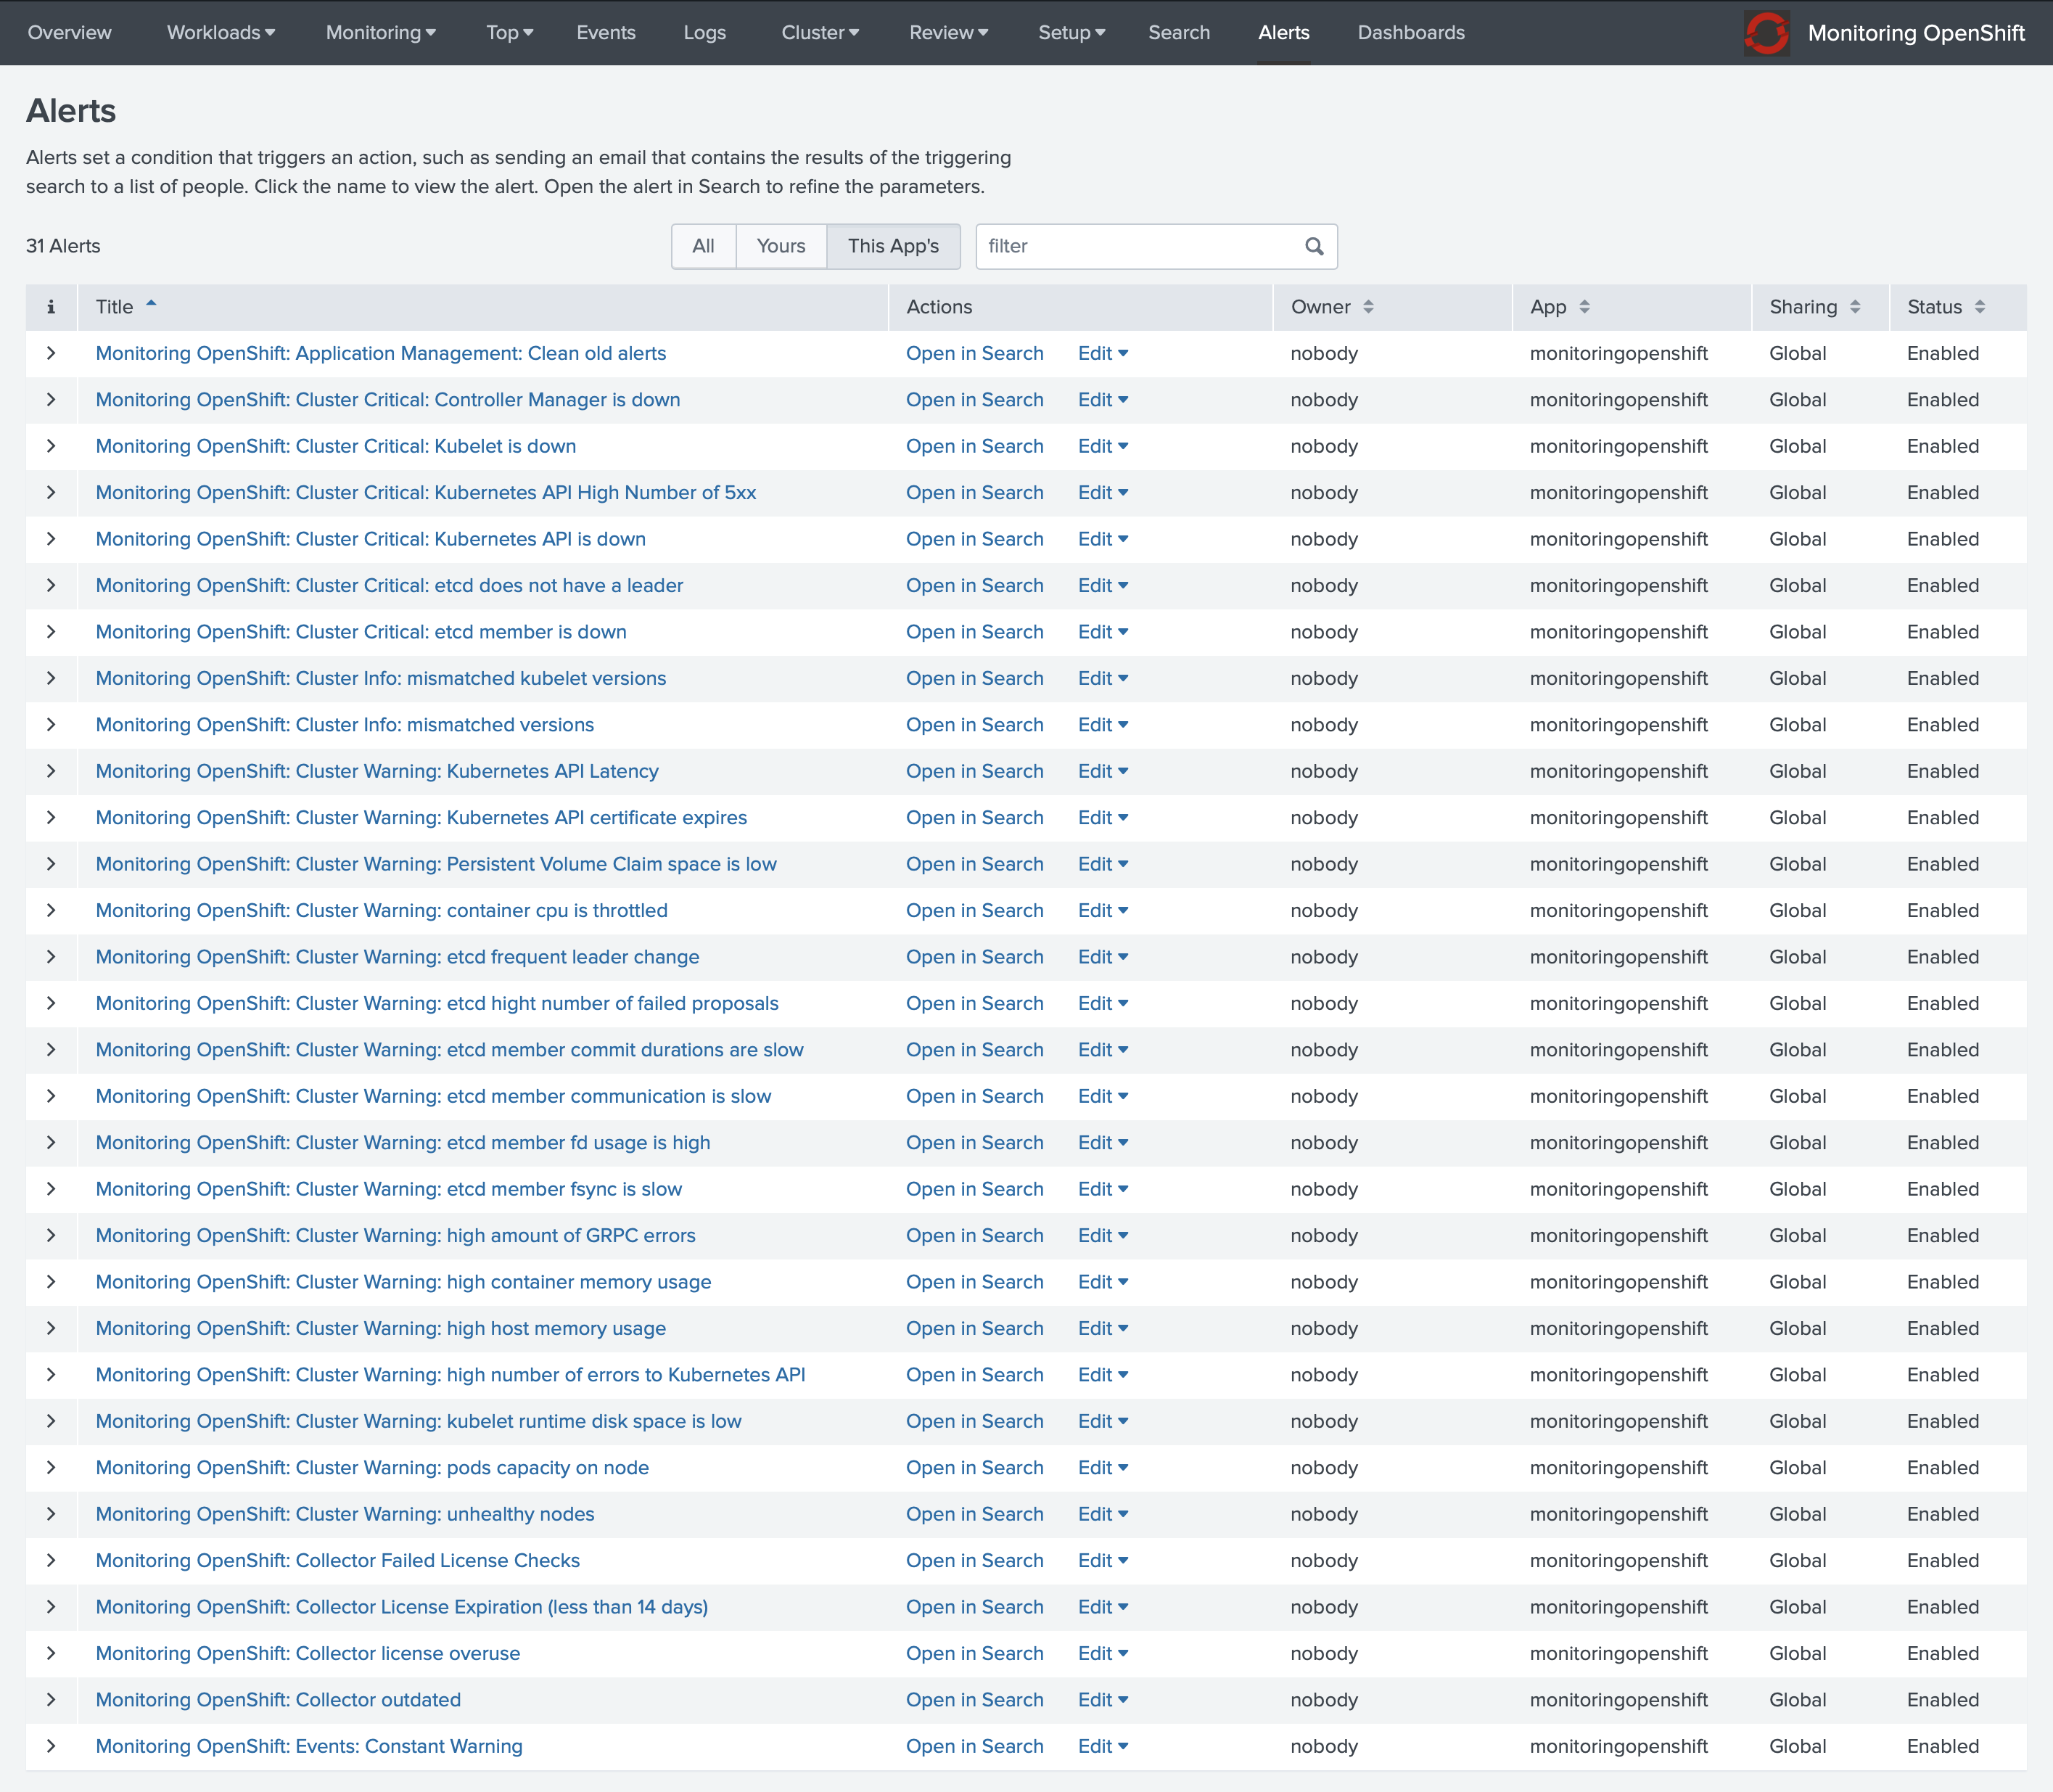Click the info icon column header
Screen dimensions: 2053x1792
(x=51, y=307)
